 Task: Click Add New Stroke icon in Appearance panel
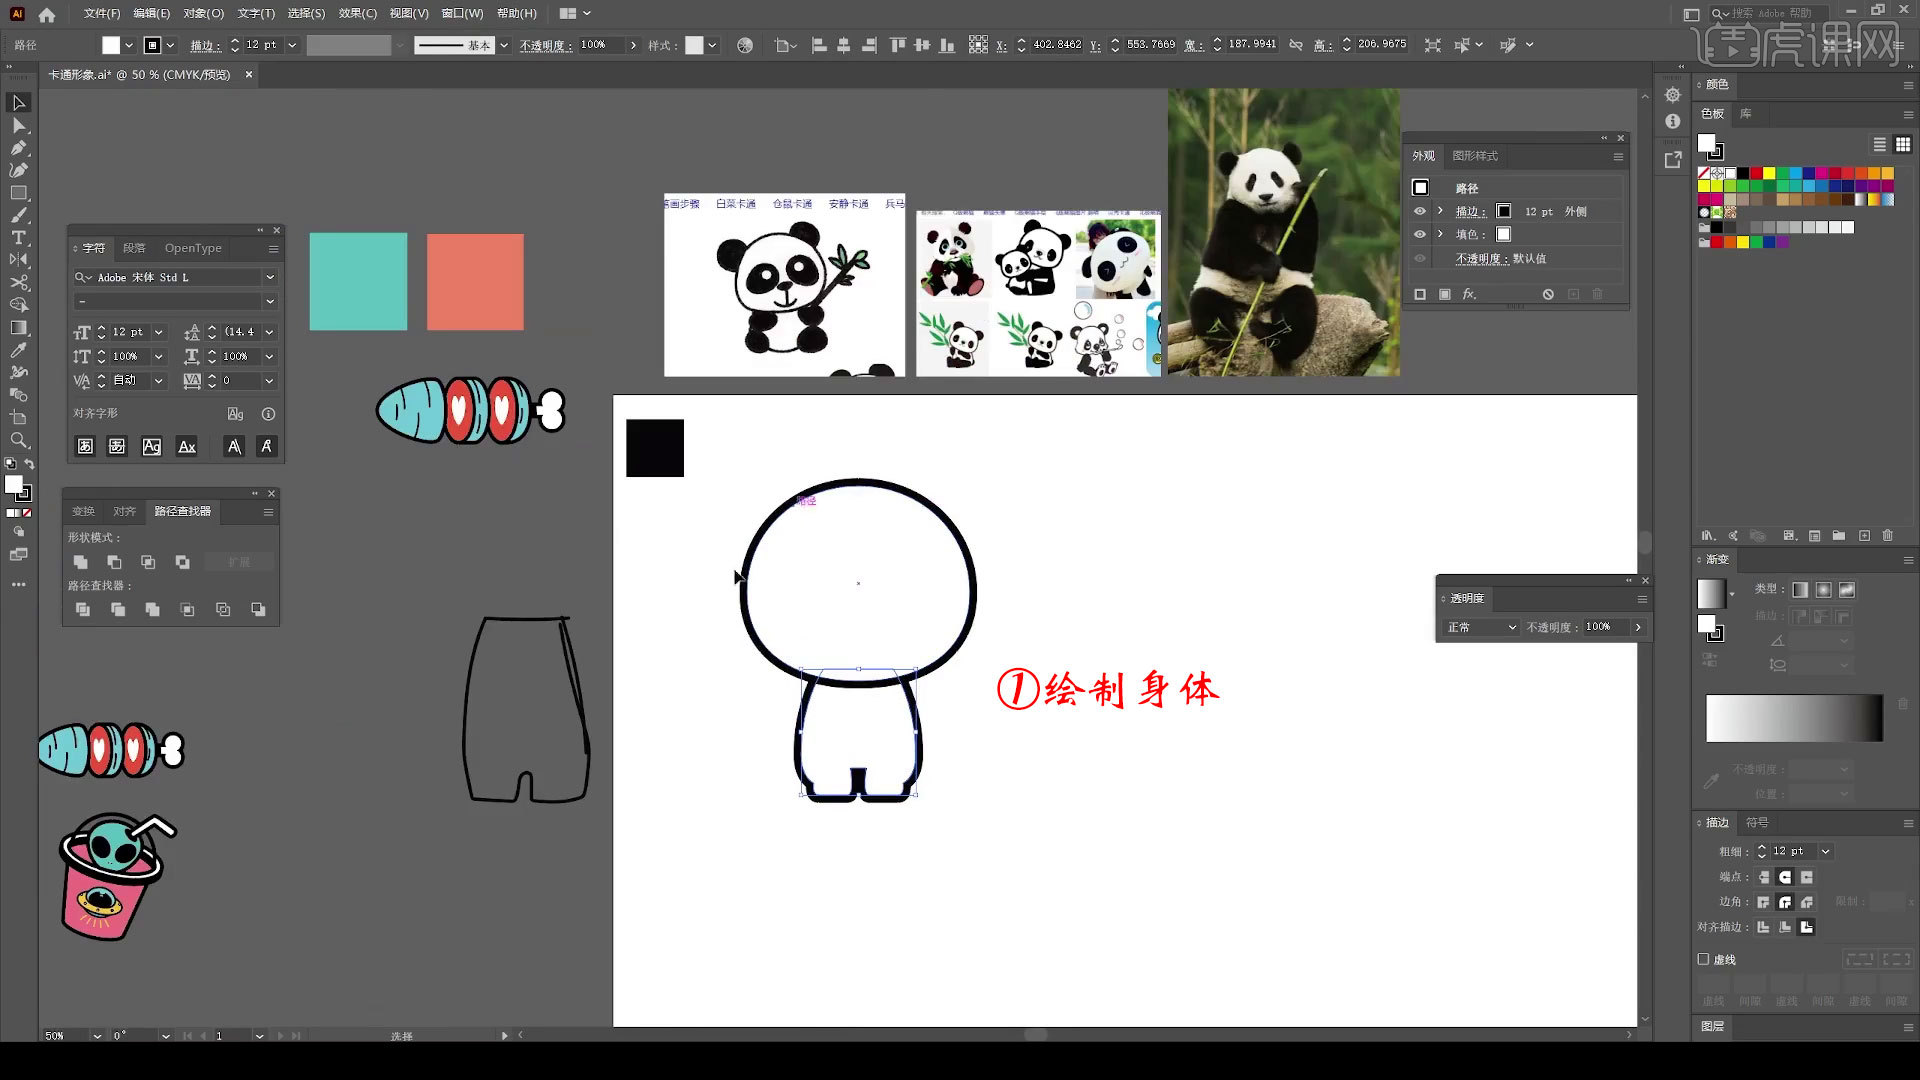(x=1420, y=294)
